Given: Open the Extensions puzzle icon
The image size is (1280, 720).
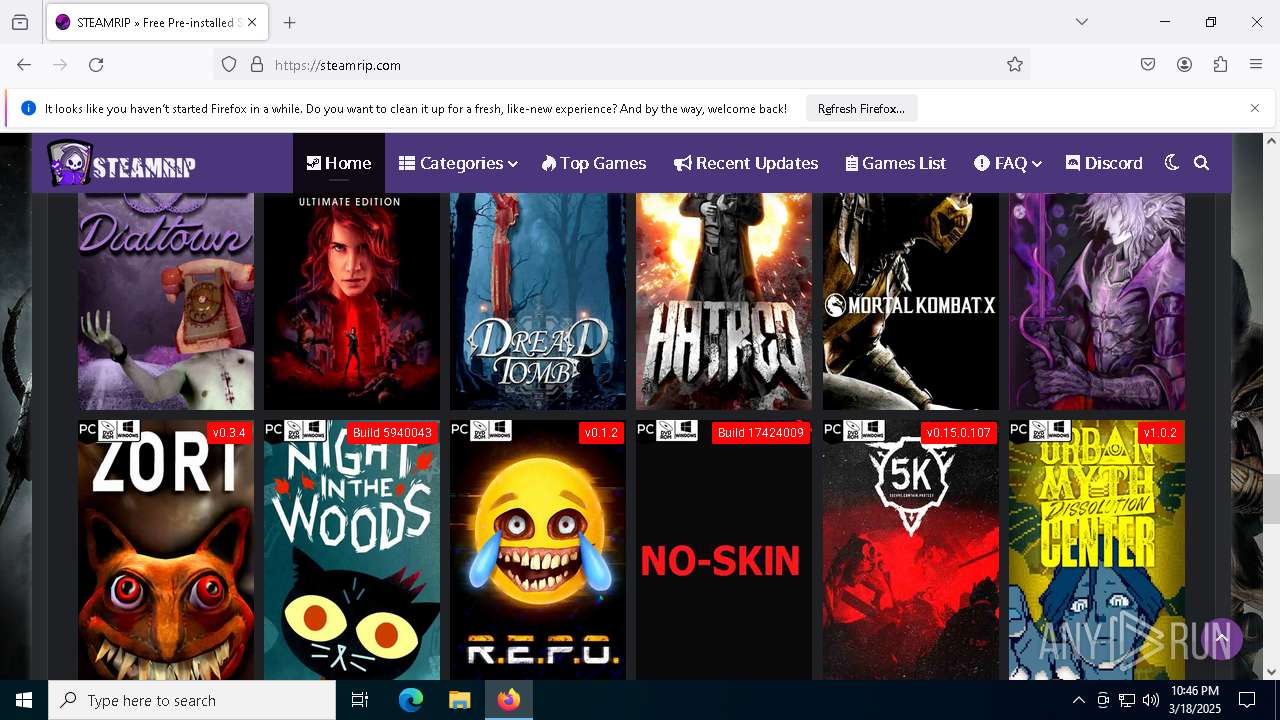Looking at the screenshot, I should point(1220,64).
